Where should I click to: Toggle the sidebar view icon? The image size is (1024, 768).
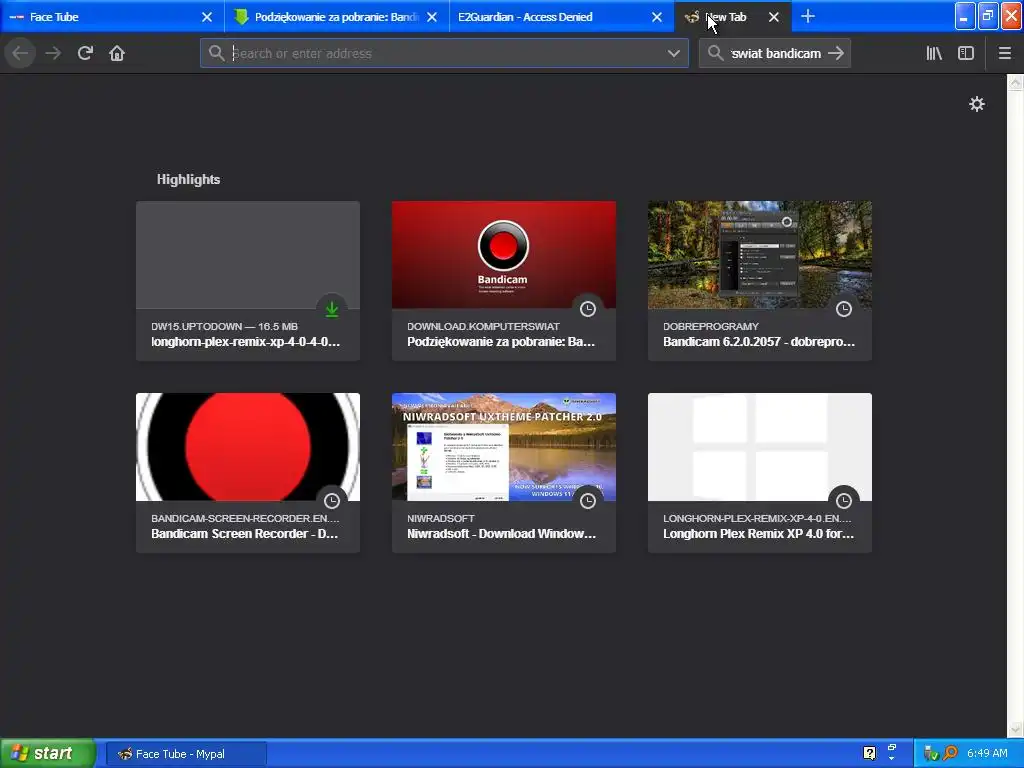pos(966,53)
